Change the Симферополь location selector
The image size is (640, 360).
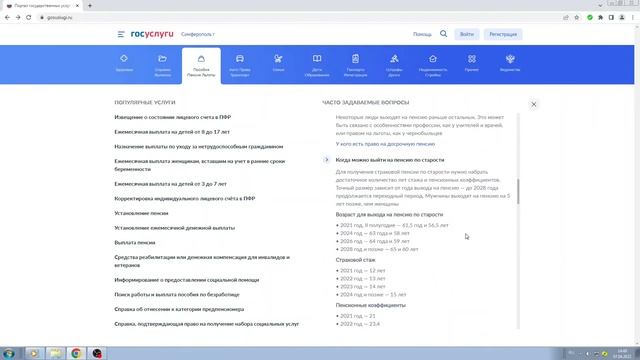click(198, 34)
